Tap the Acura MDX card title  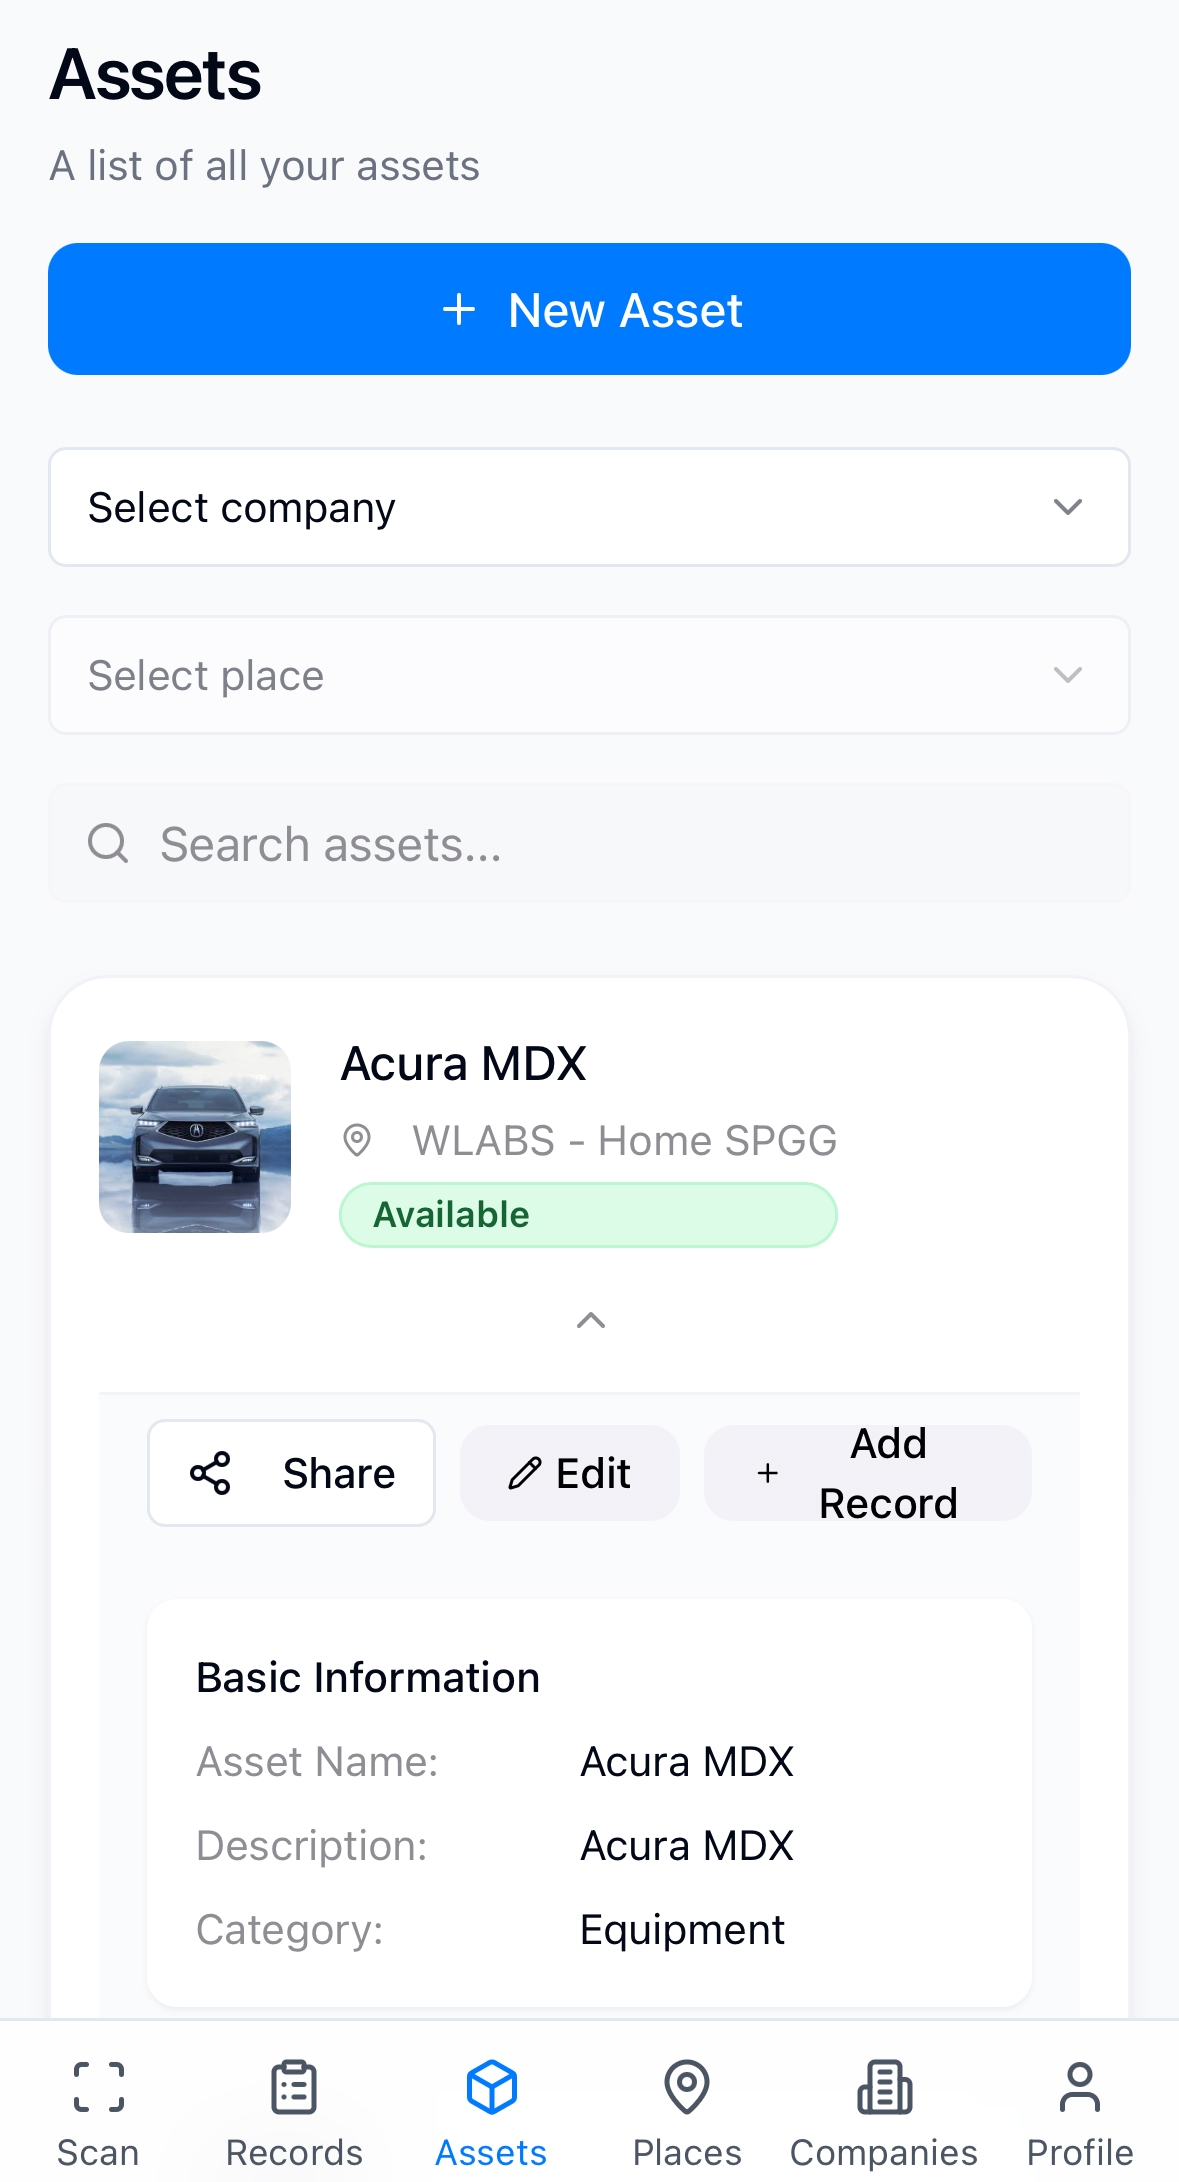coord(464,1064)
